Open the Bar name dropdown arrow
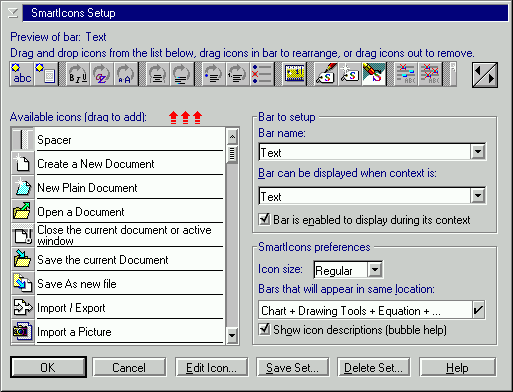513x392 pixels. point(478,152)
